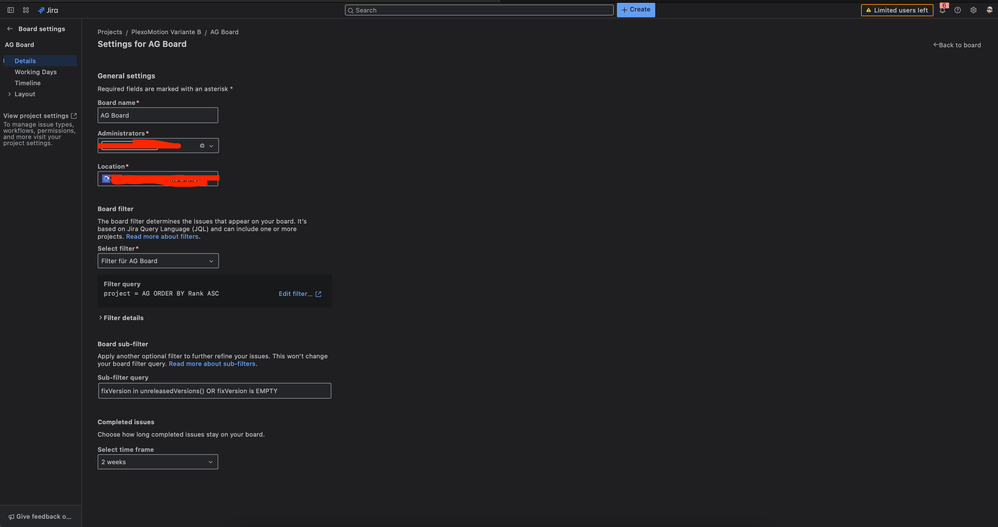
Task: Open the Select filter dropdown
Action: pos(158,261)
